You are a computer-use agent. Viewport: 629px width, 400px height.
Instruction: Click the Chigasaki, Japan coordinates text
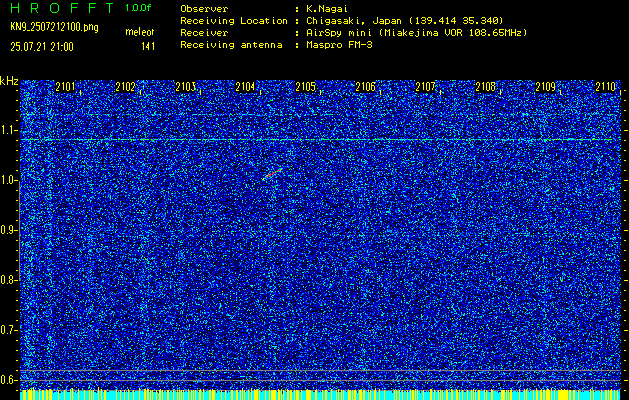[405, 21]
